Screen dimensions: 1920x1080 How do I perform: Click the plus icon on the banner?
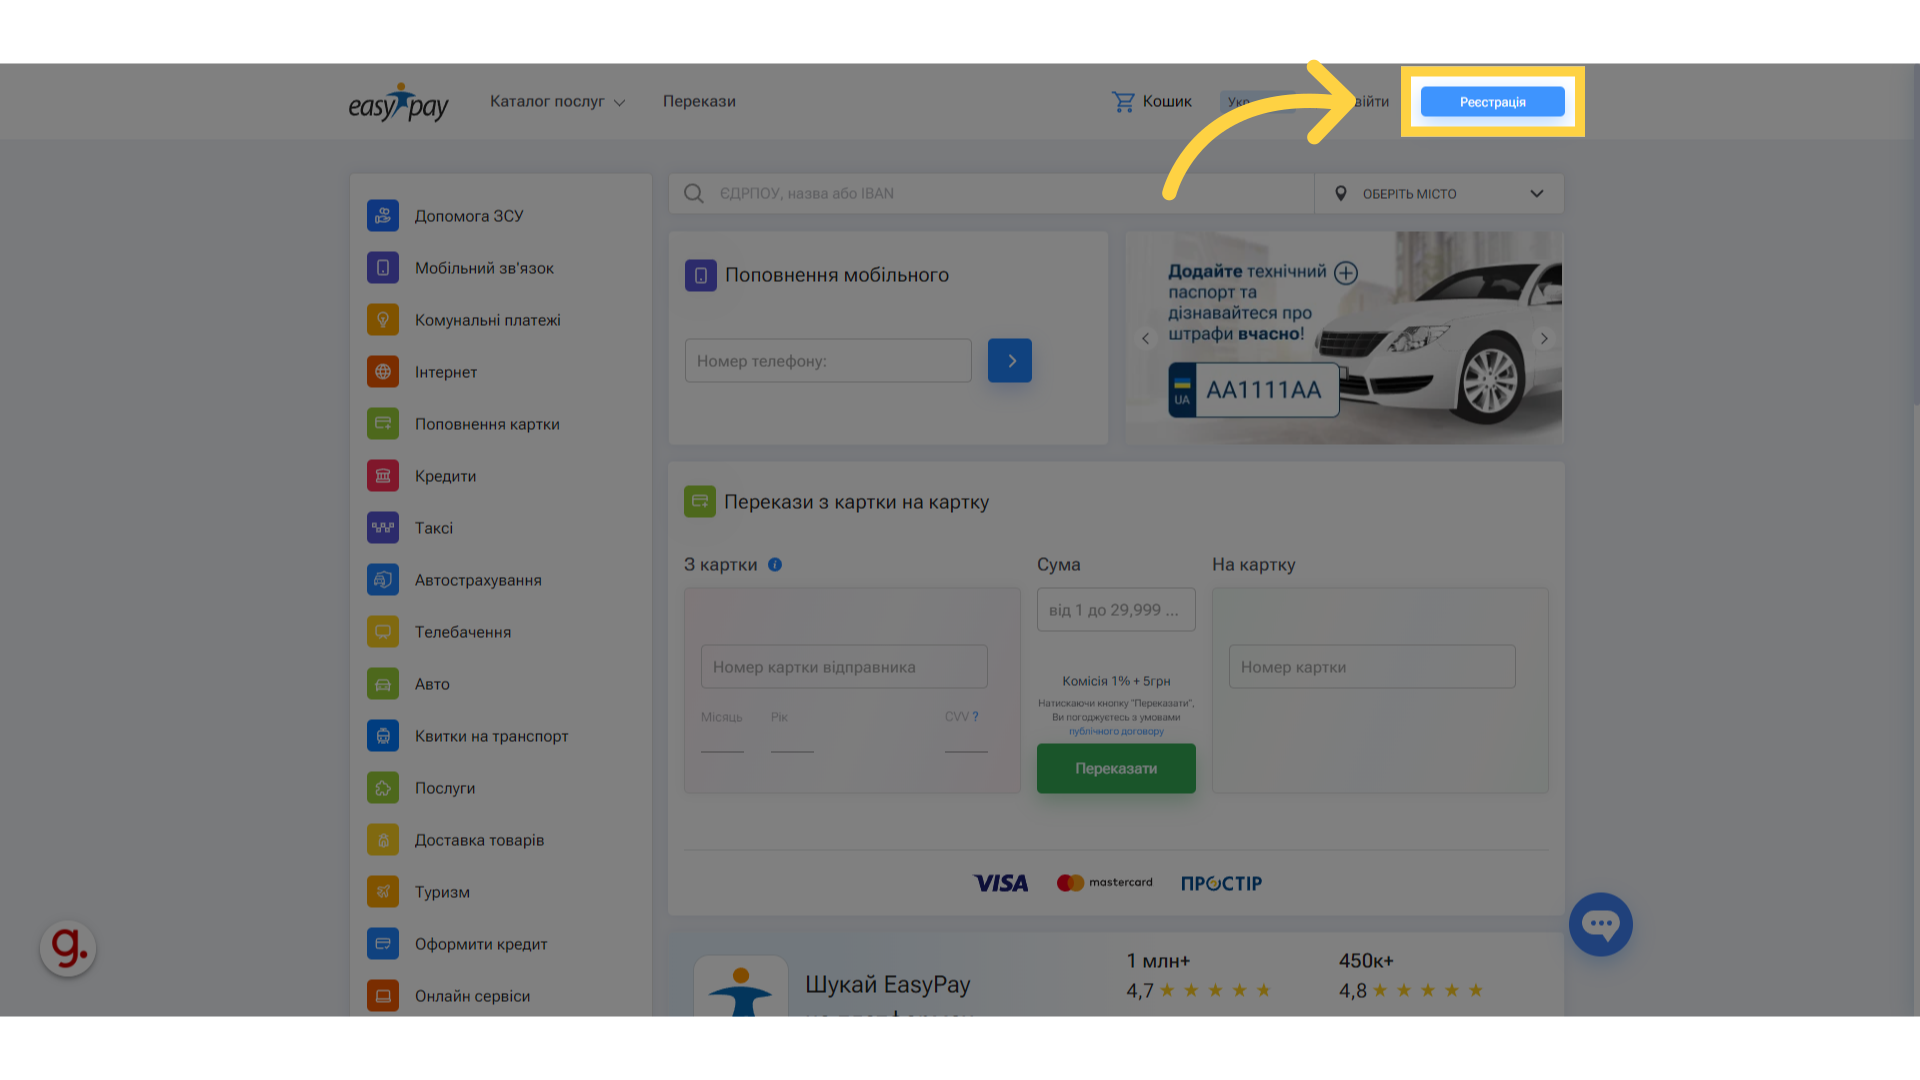pyautogui.click(x=1346, y=273)
